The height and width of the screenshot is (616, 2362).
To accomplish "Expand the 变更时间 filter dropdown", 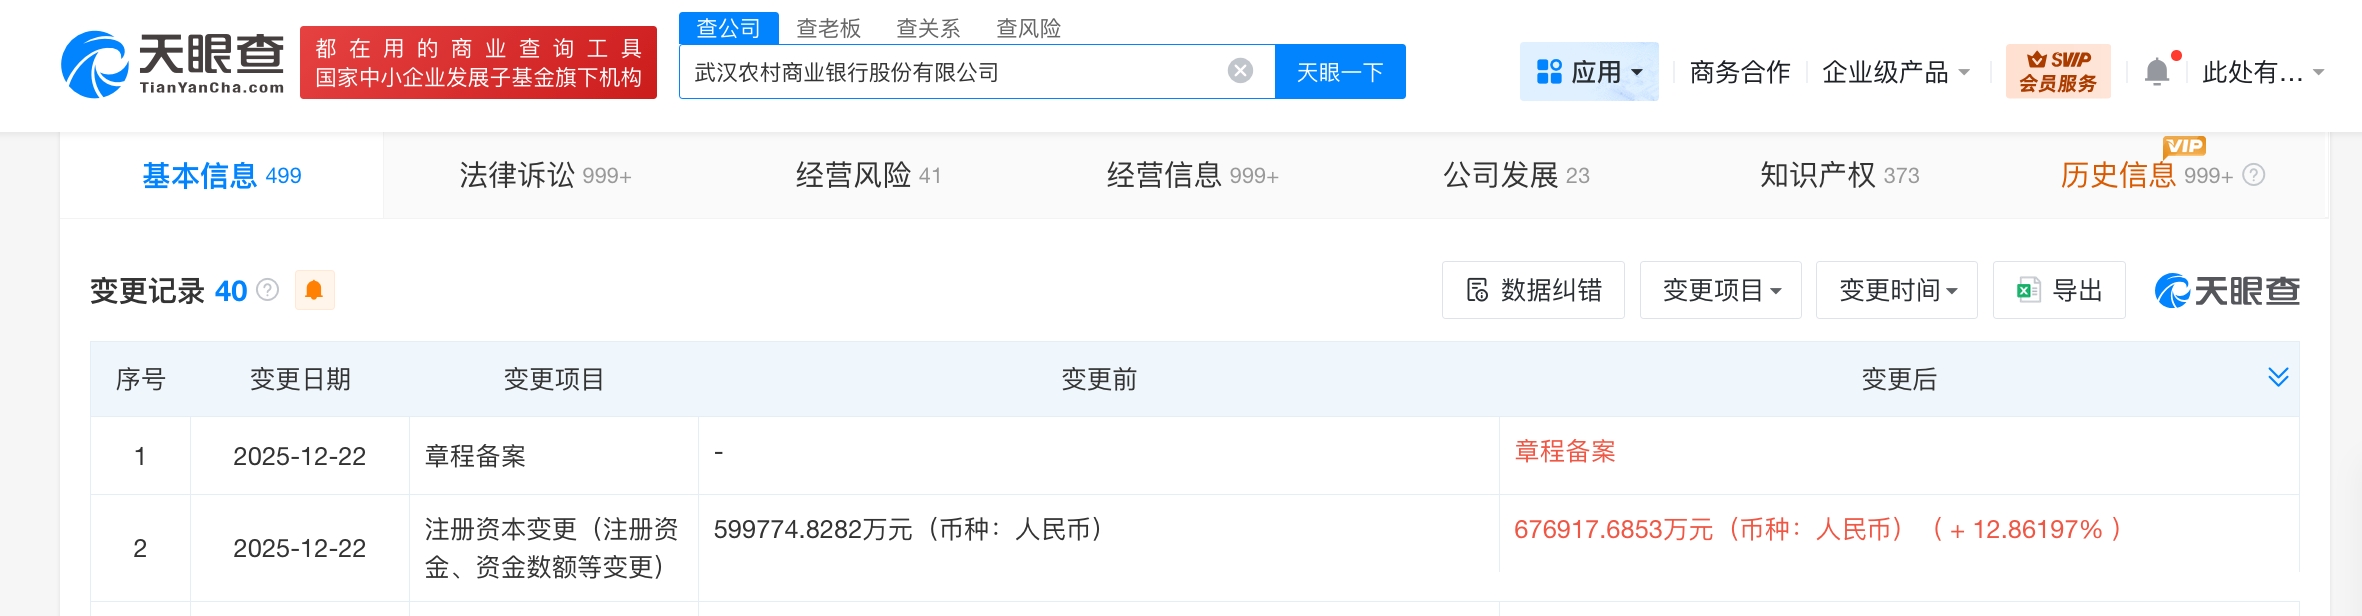I will click(x=1896, y=291).
